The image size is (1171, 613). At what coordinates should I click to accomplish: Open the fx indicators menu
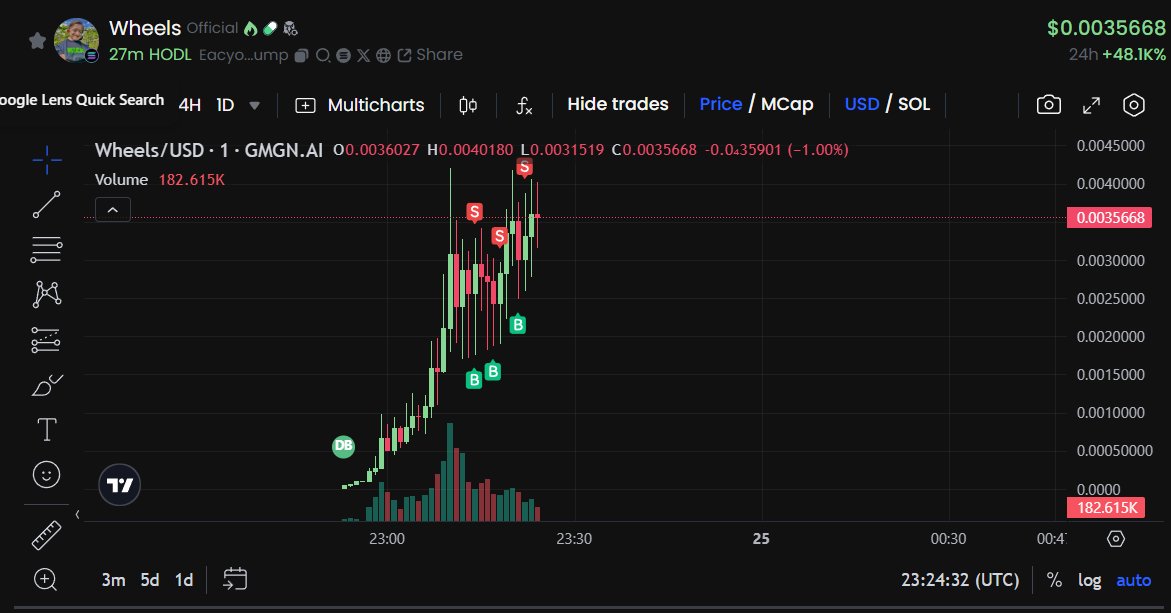tap(524, 105)
